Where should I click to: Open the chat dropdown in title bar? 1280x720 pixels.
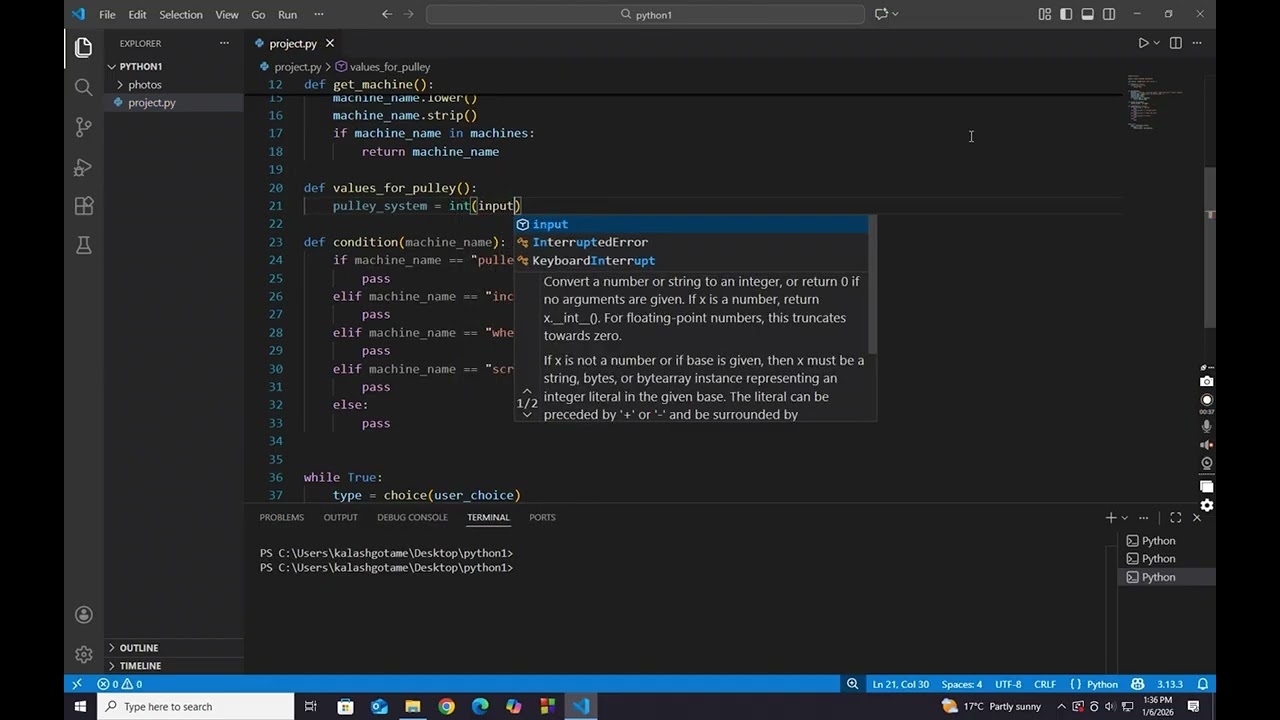click(x=895, y=14)
